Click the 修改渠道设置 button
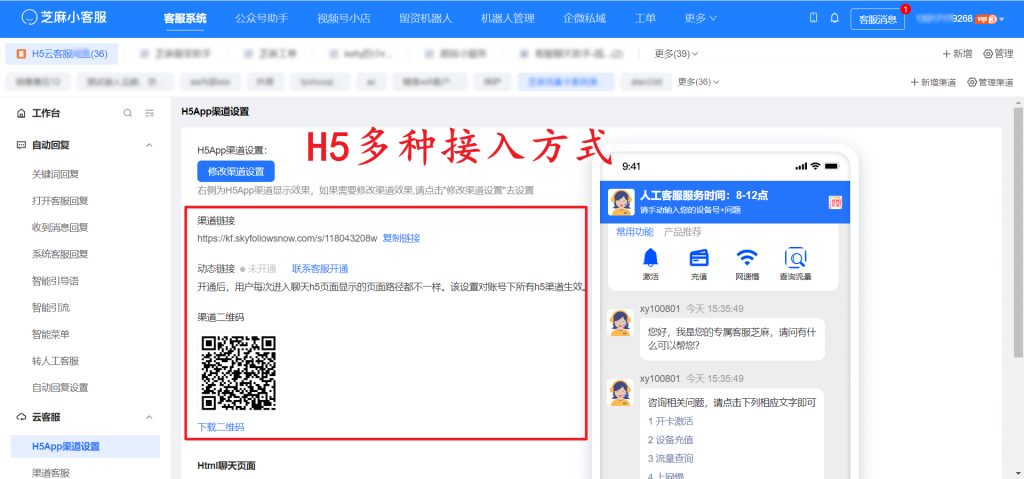 (x=236, y=171)
